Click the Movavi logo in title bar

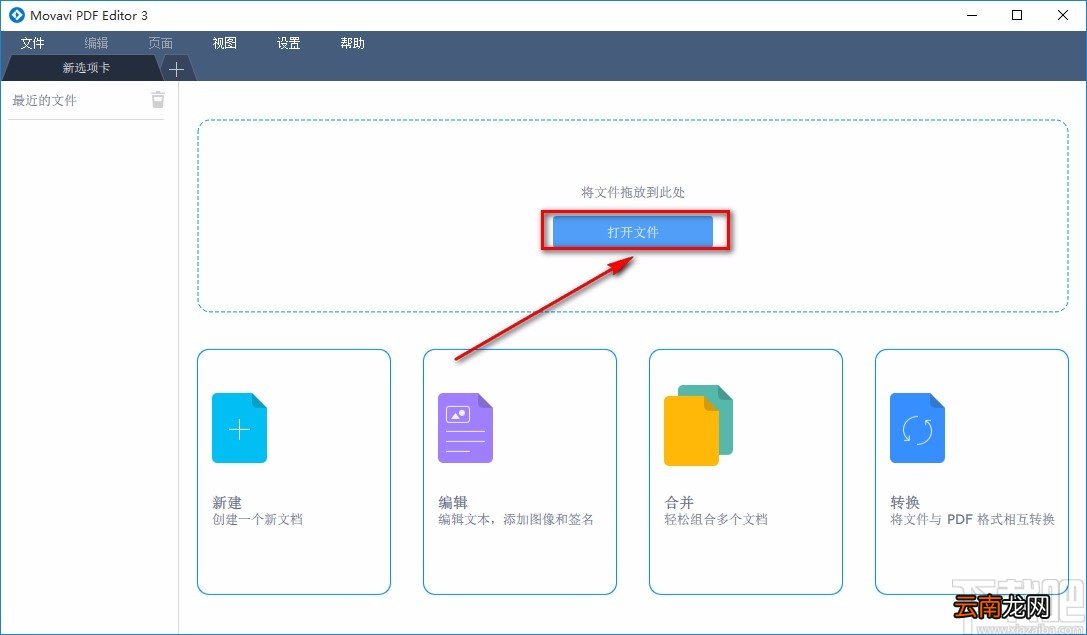pos(17,15)
